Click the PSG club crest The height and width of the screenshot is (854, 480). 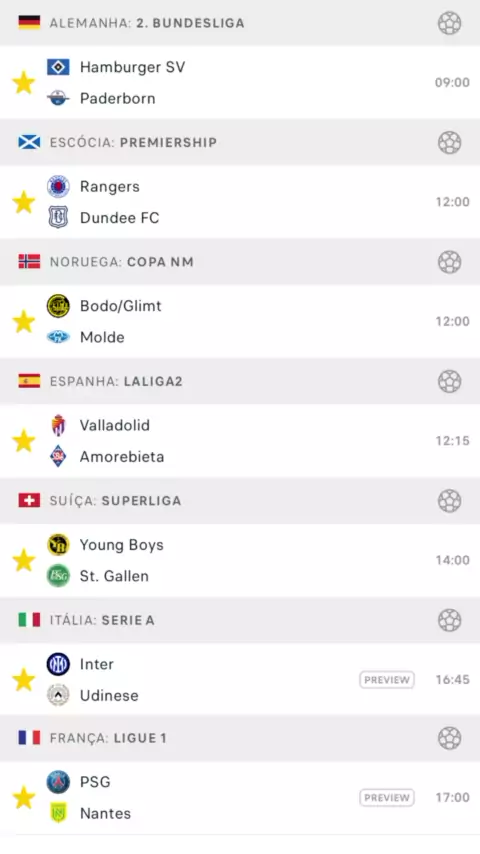click(58, 782)
